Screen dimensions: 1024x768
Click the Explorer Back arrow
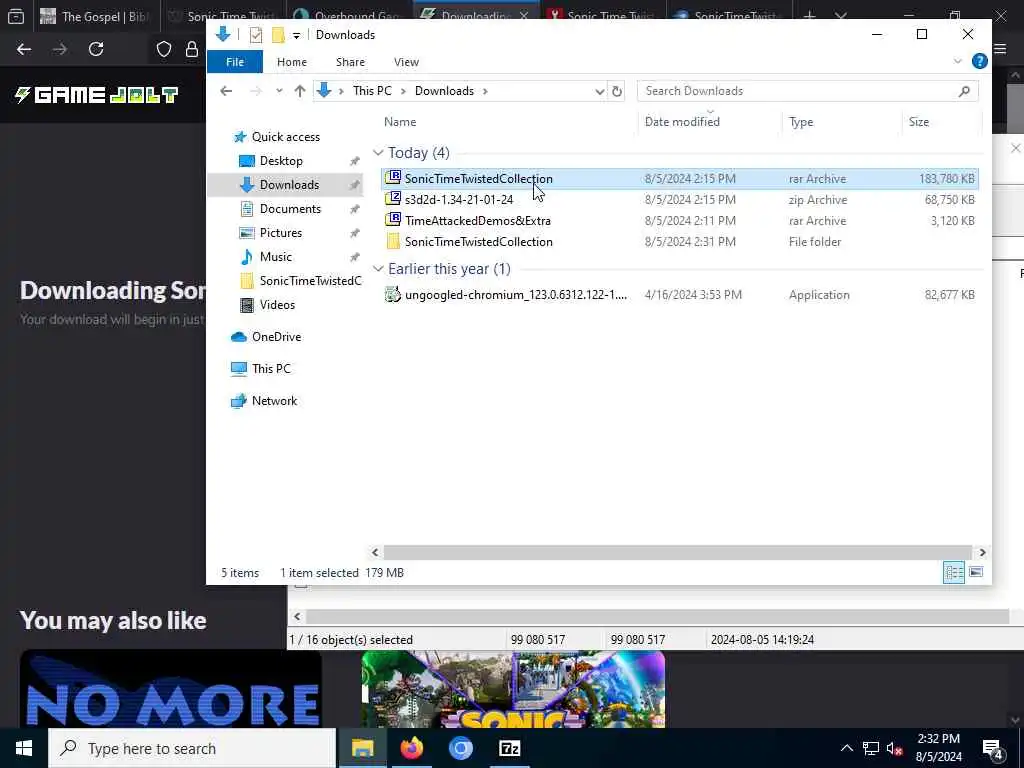(x=226, y=91)
